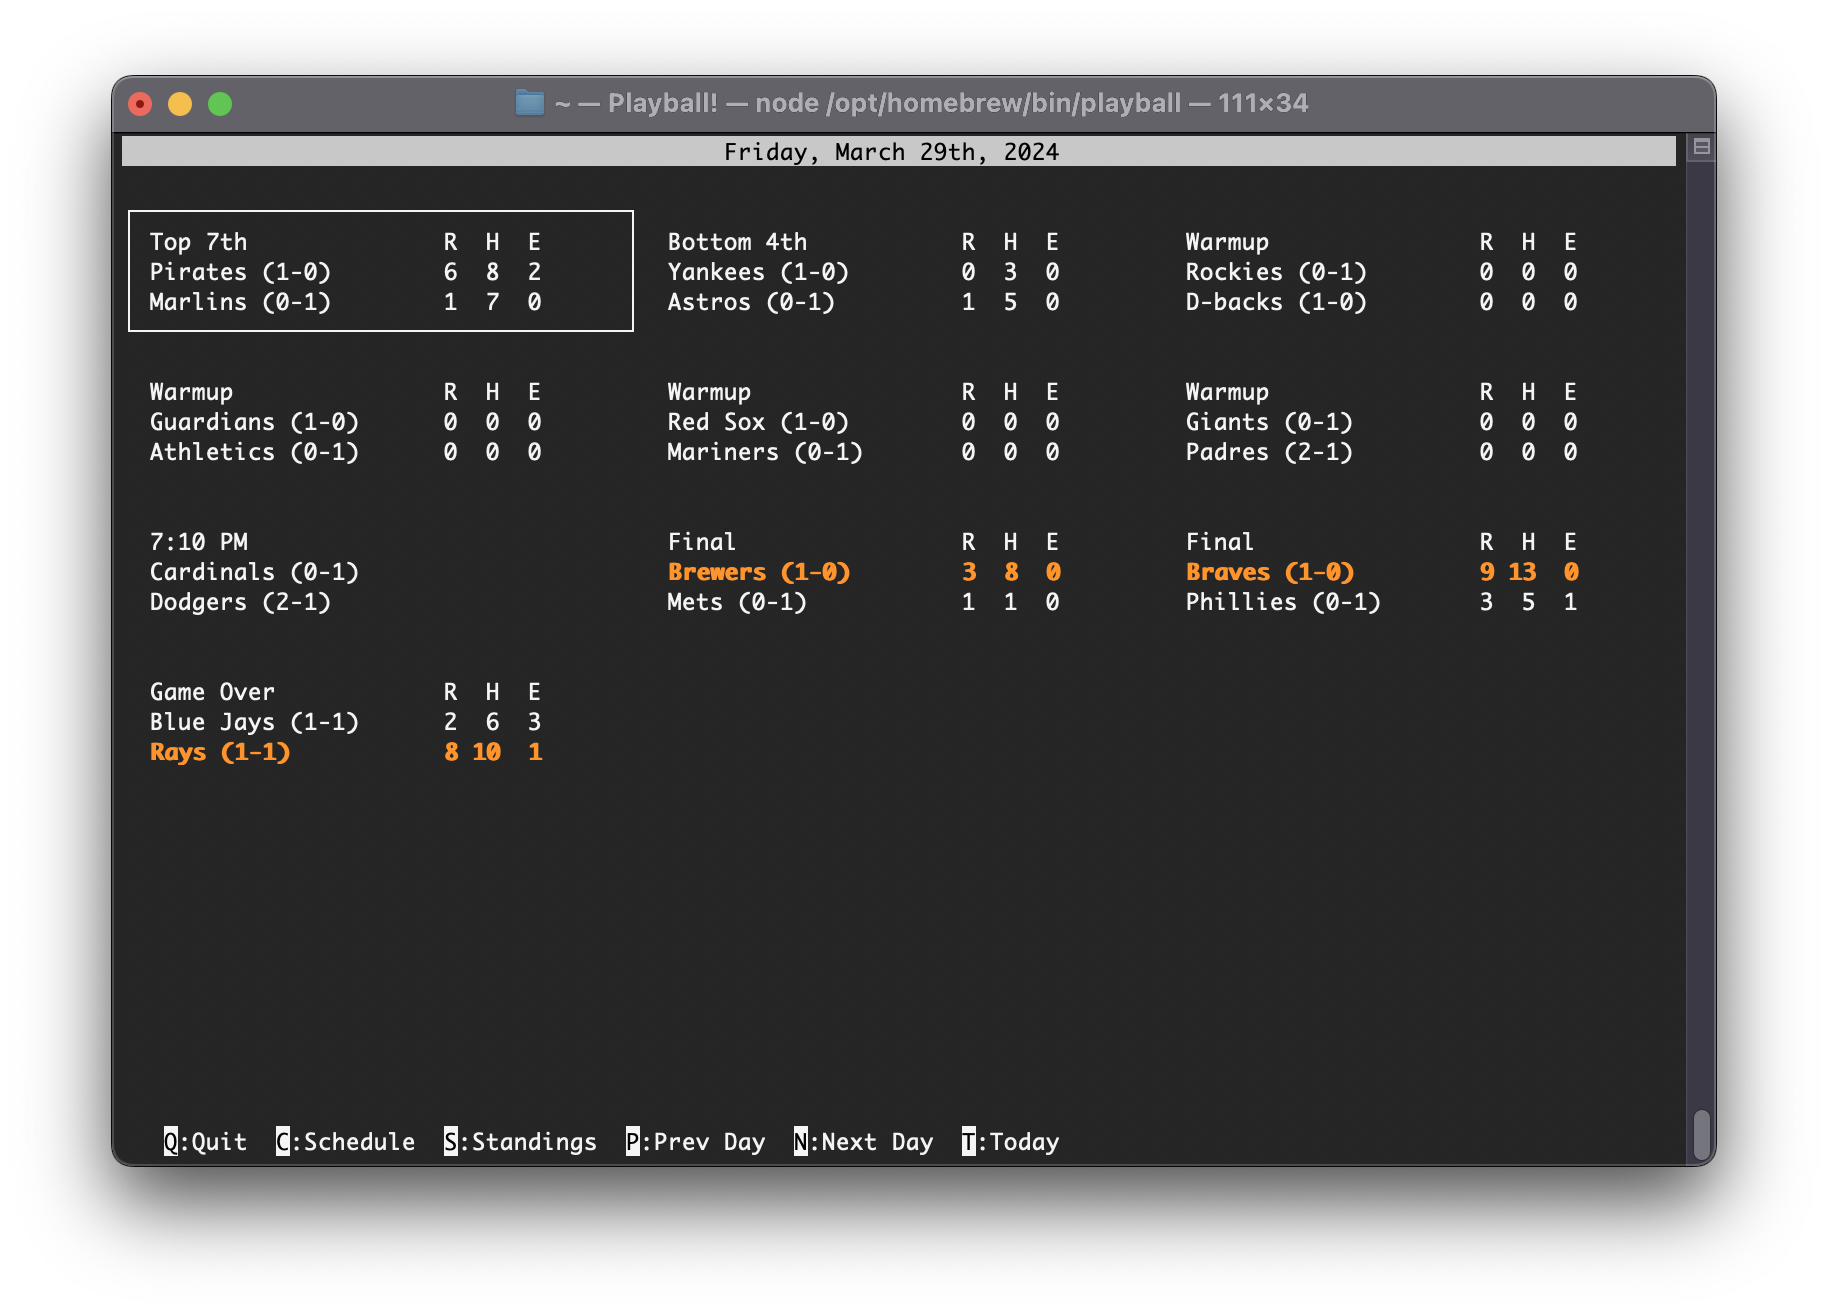The image size is (1828, 1314).
Task: Select the Red Sox vs Mariners game
Action: coord(863,422)
